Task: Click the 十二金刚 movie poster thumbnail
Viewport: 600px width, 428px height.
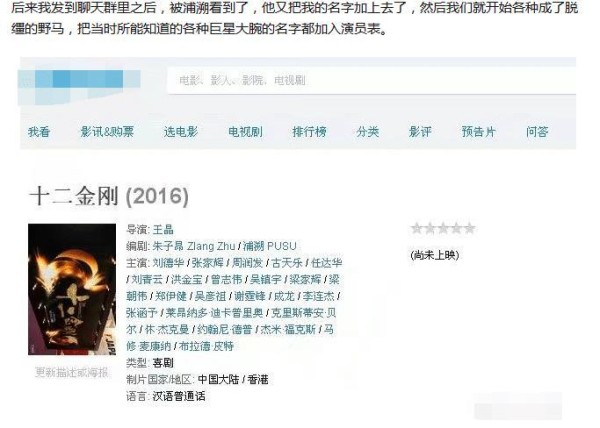Action: click(72, 289)
